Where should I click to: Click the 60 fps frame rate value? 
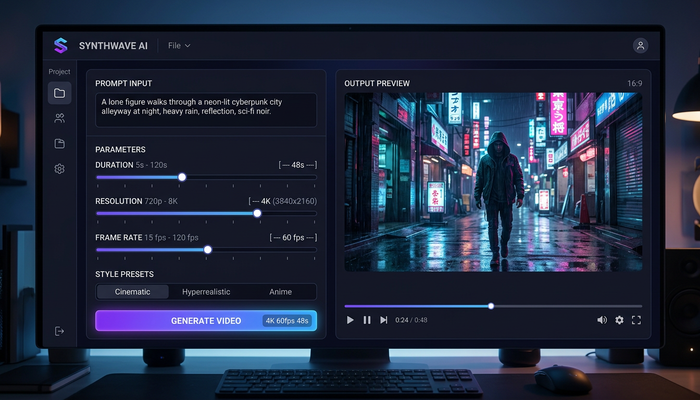293,238
